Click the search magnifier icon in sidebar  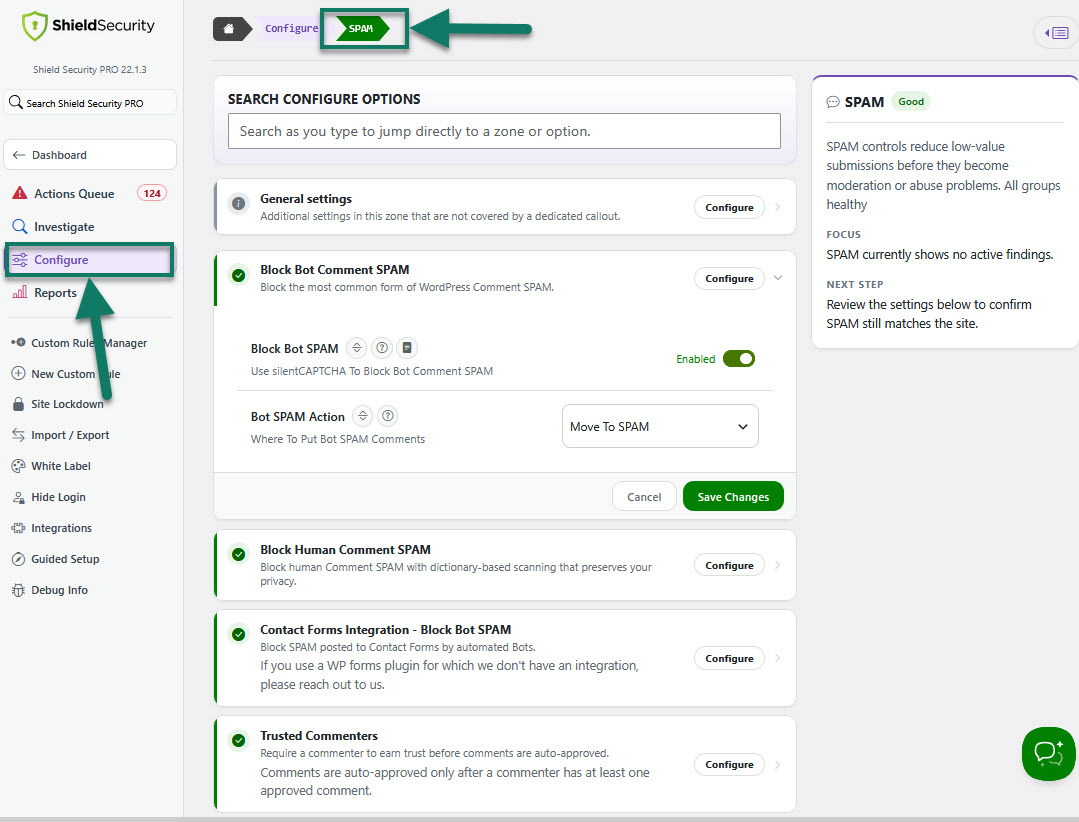coord(15,102)
